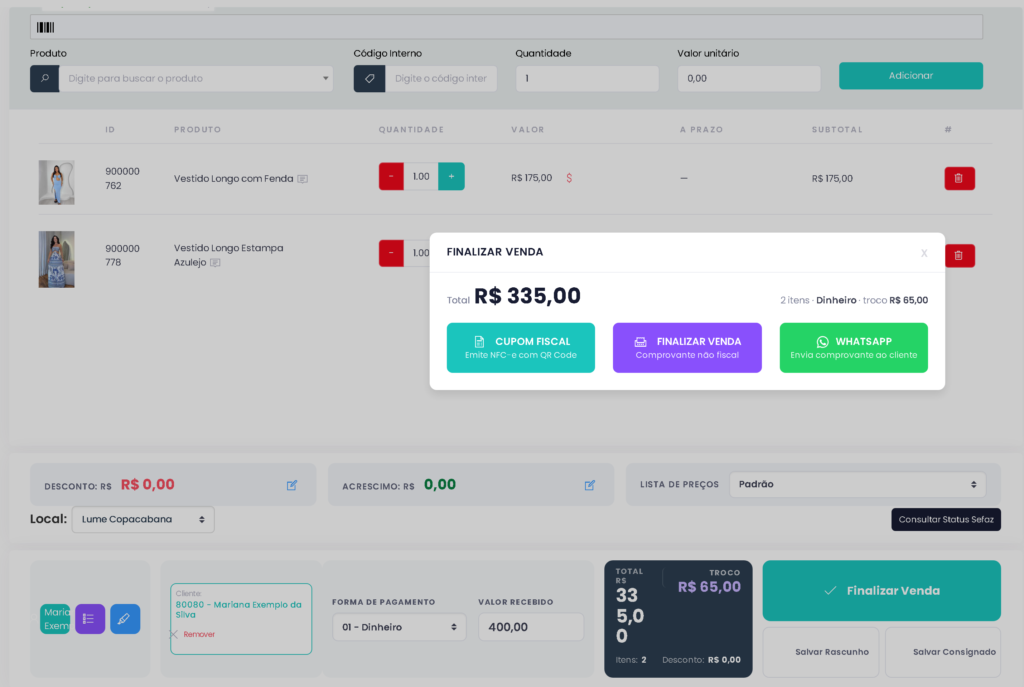Click the teal Finalizar Venda button
This screenshot has width=1024, height=687.
882,590
